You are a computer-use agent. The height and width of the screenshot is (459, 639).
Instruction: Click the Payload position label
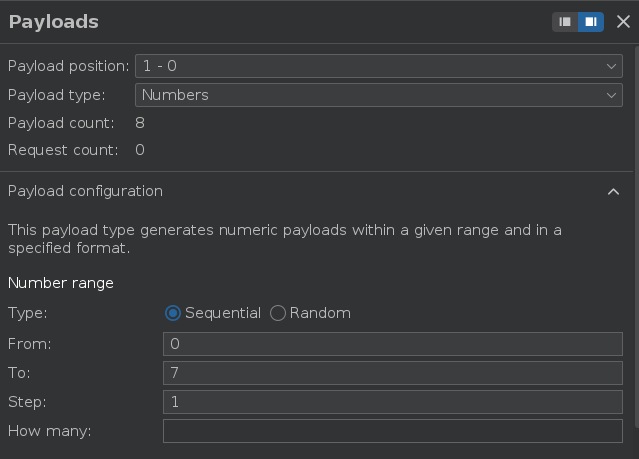[68, 66]
